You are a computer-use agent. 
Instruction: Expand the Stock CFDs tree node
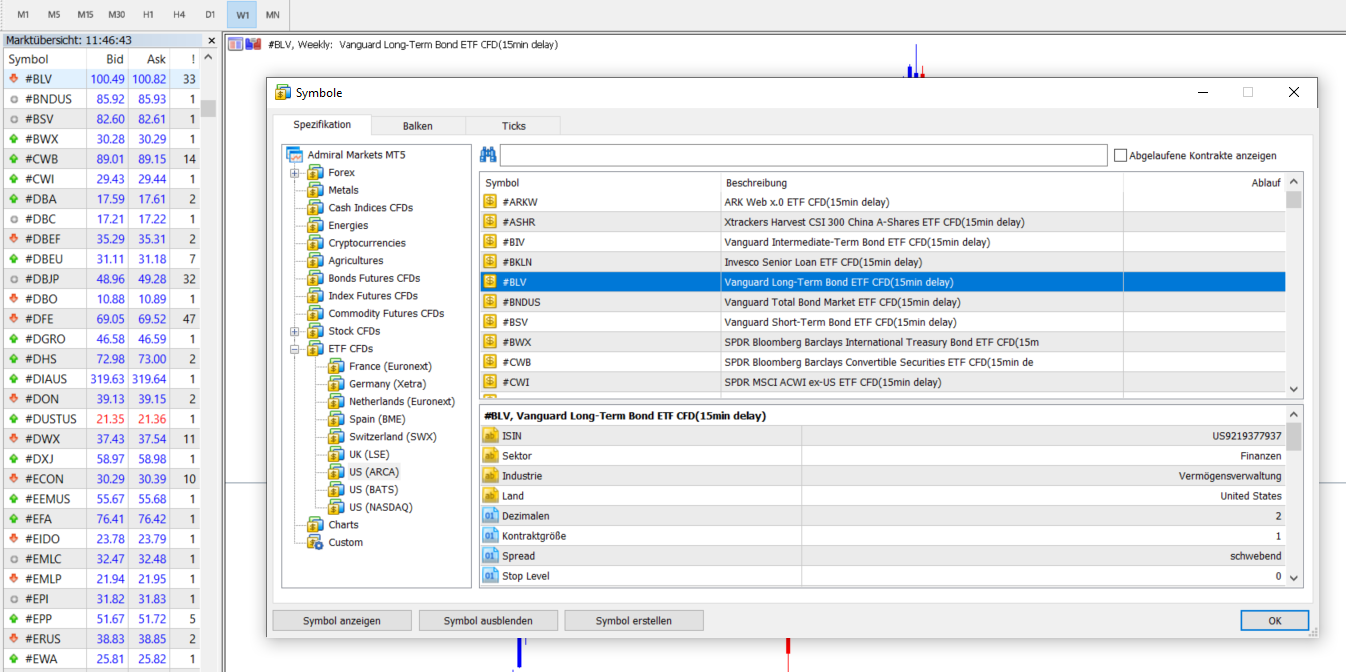295,331
